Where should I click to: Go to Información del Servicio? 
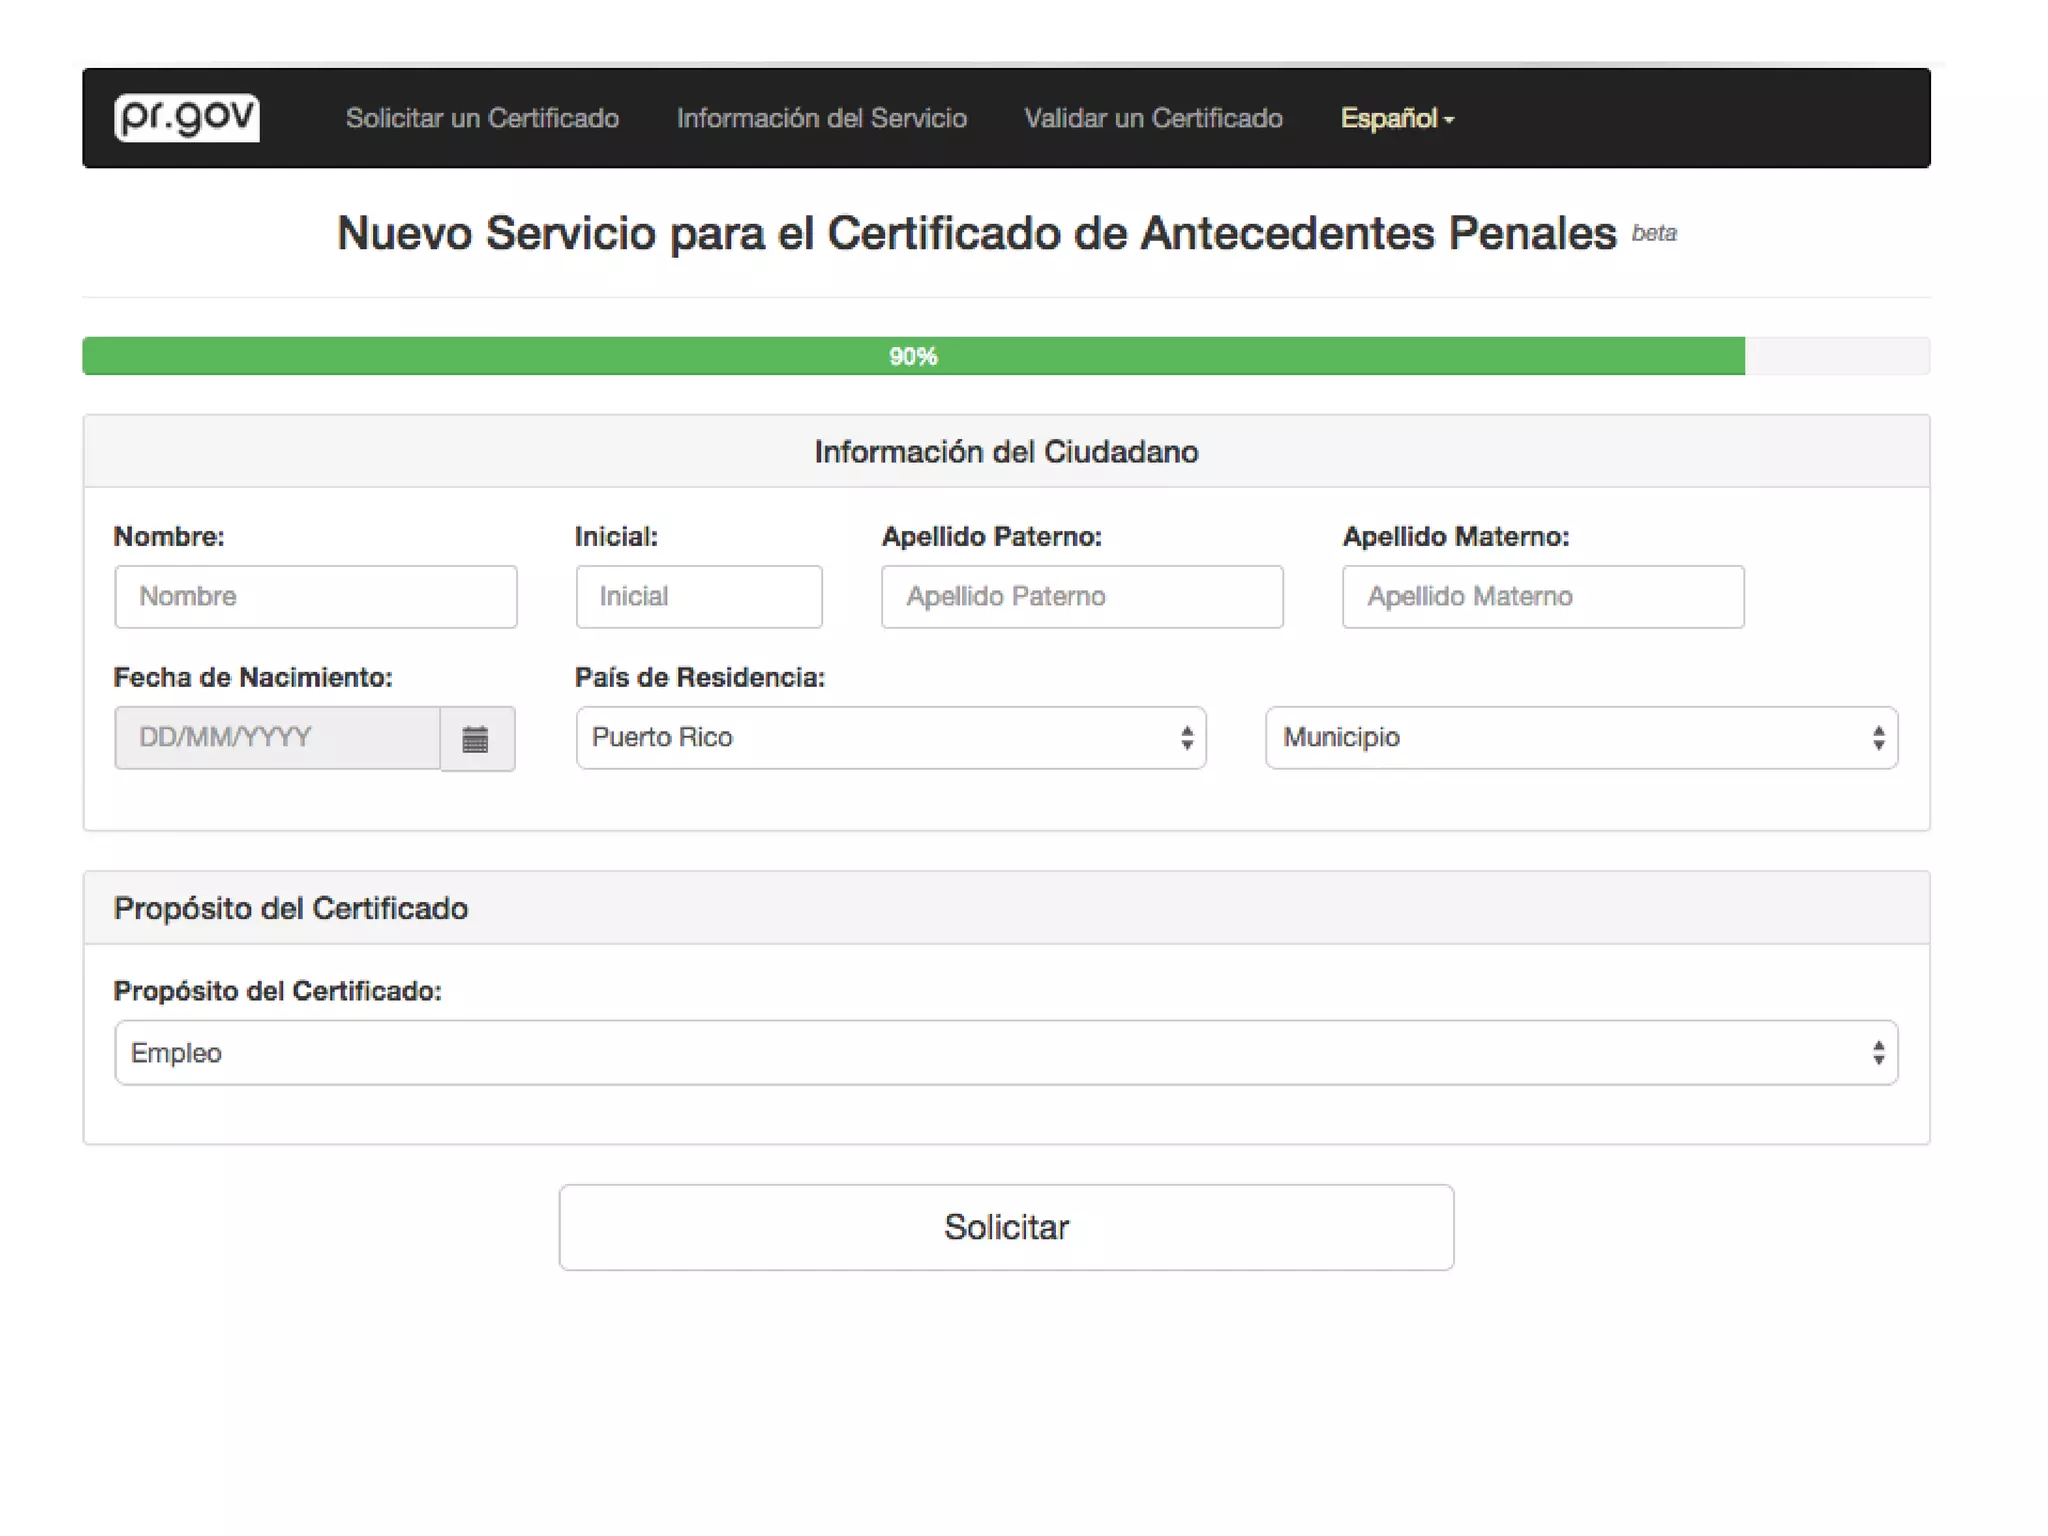821,118
